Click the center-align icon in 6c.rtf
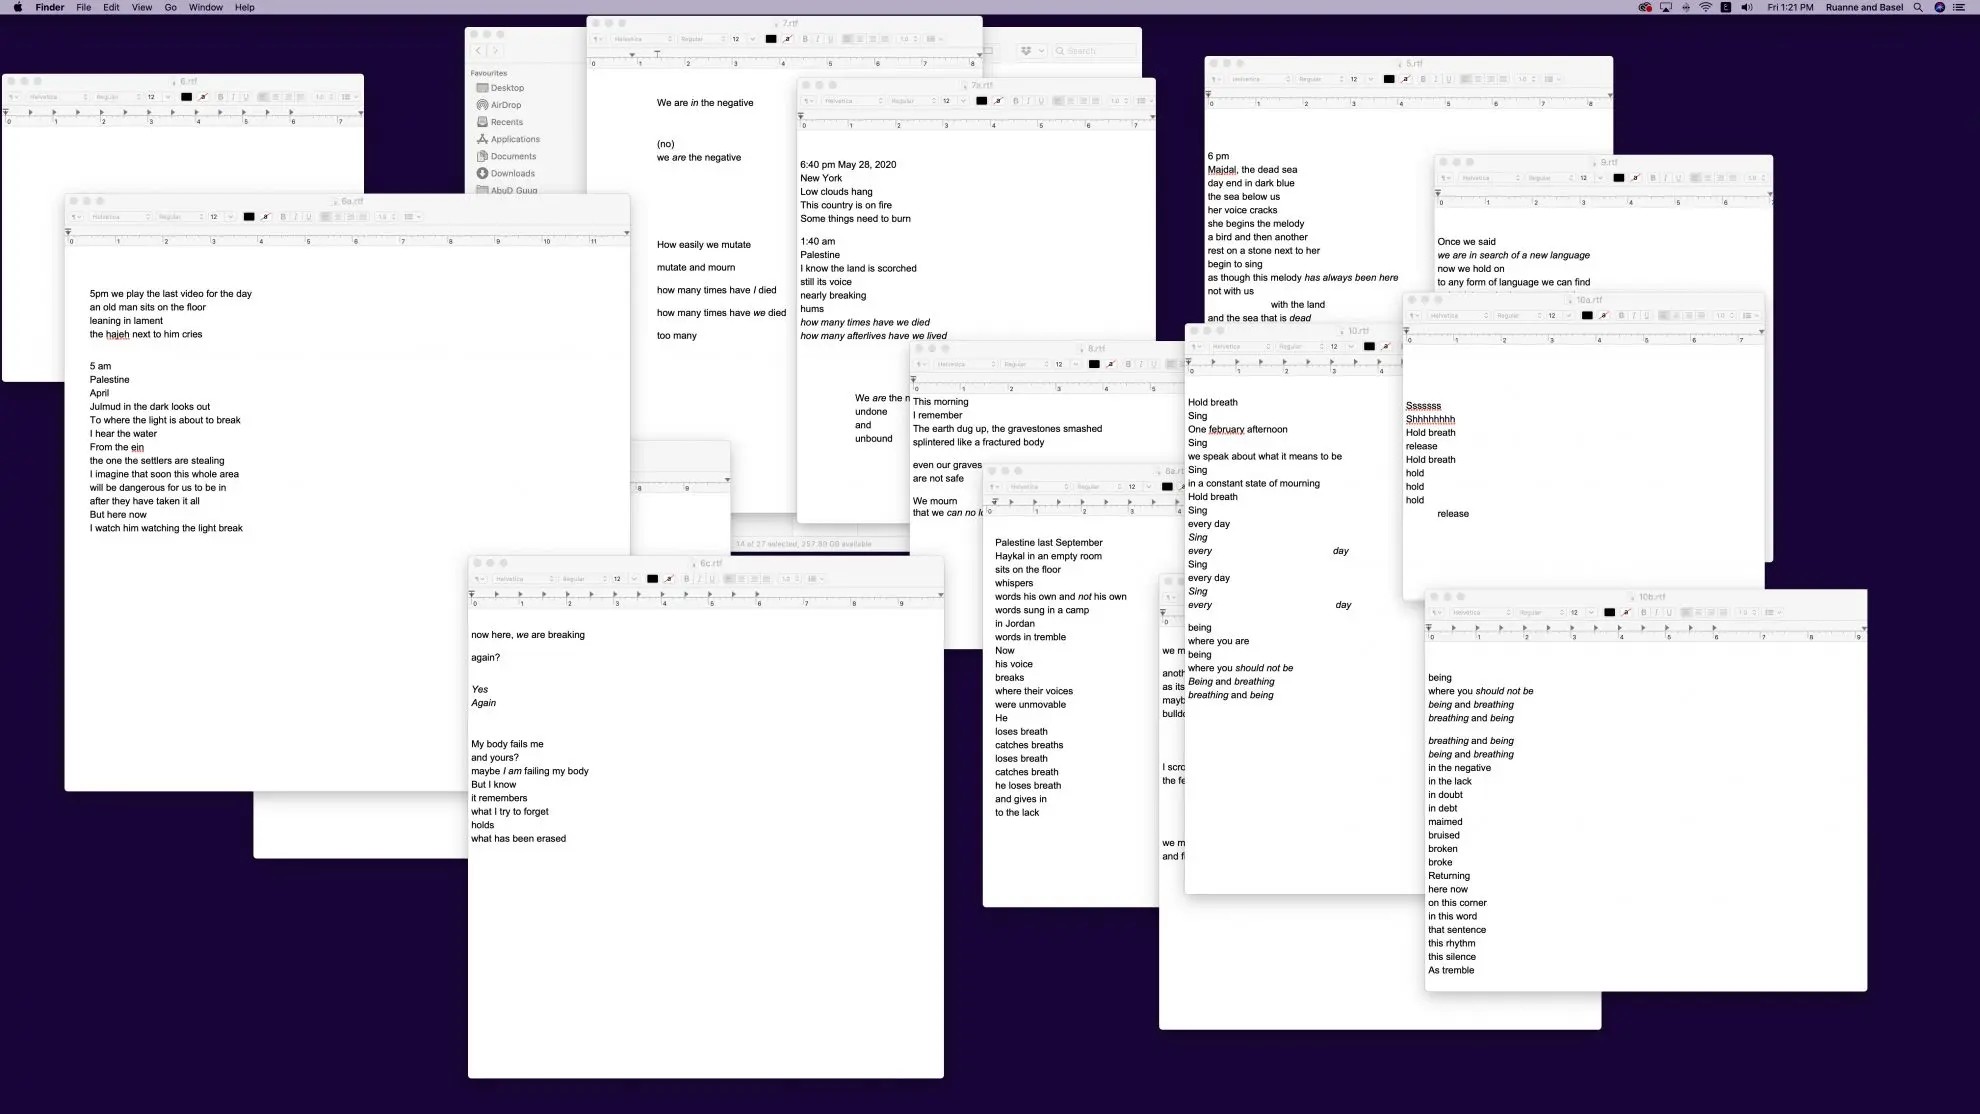 (x=741, y=579)
